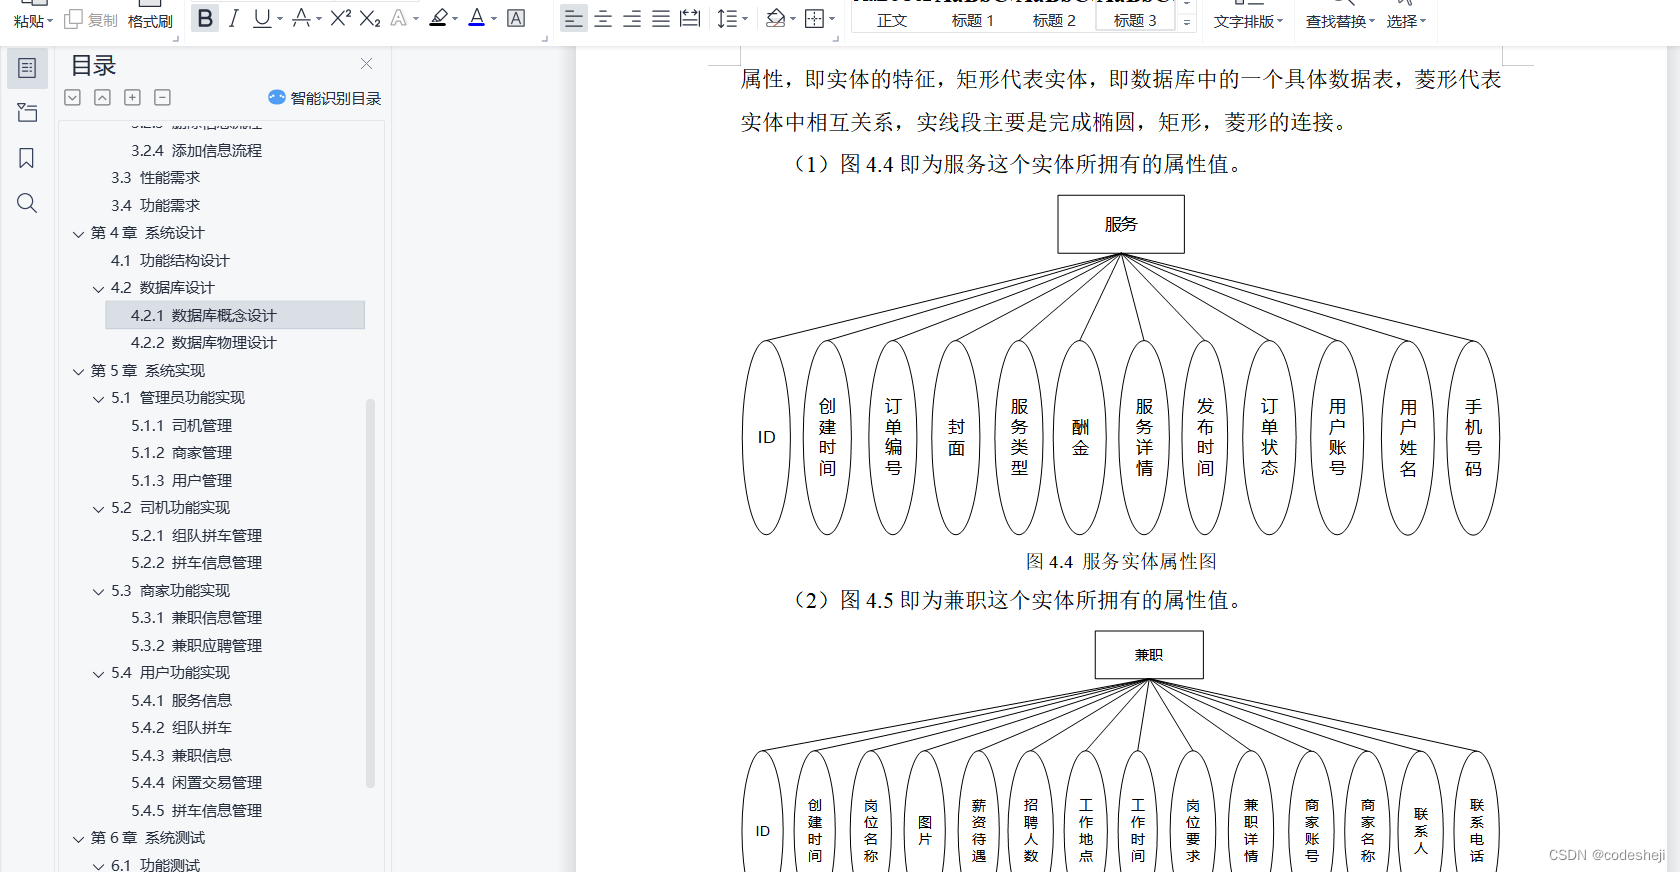Apply strikethrough style A icon
1680x872 pixels.
[x=301, y=18]
